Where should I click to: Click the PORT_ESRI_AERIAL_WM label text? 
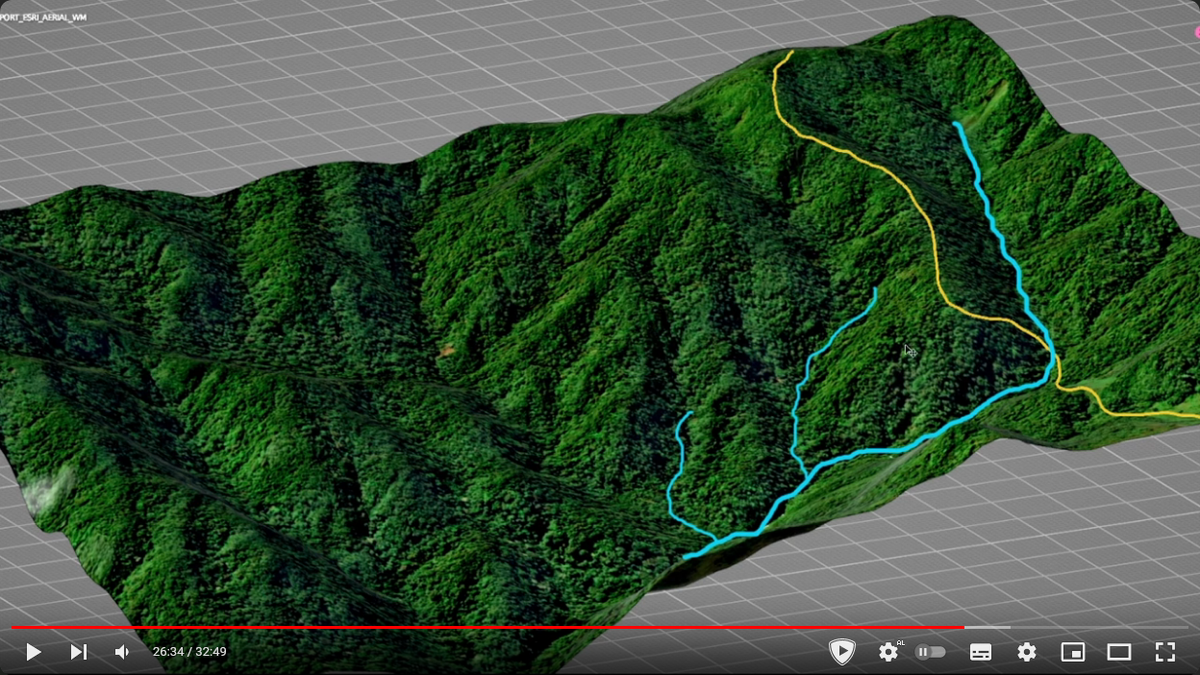[43, 18]
